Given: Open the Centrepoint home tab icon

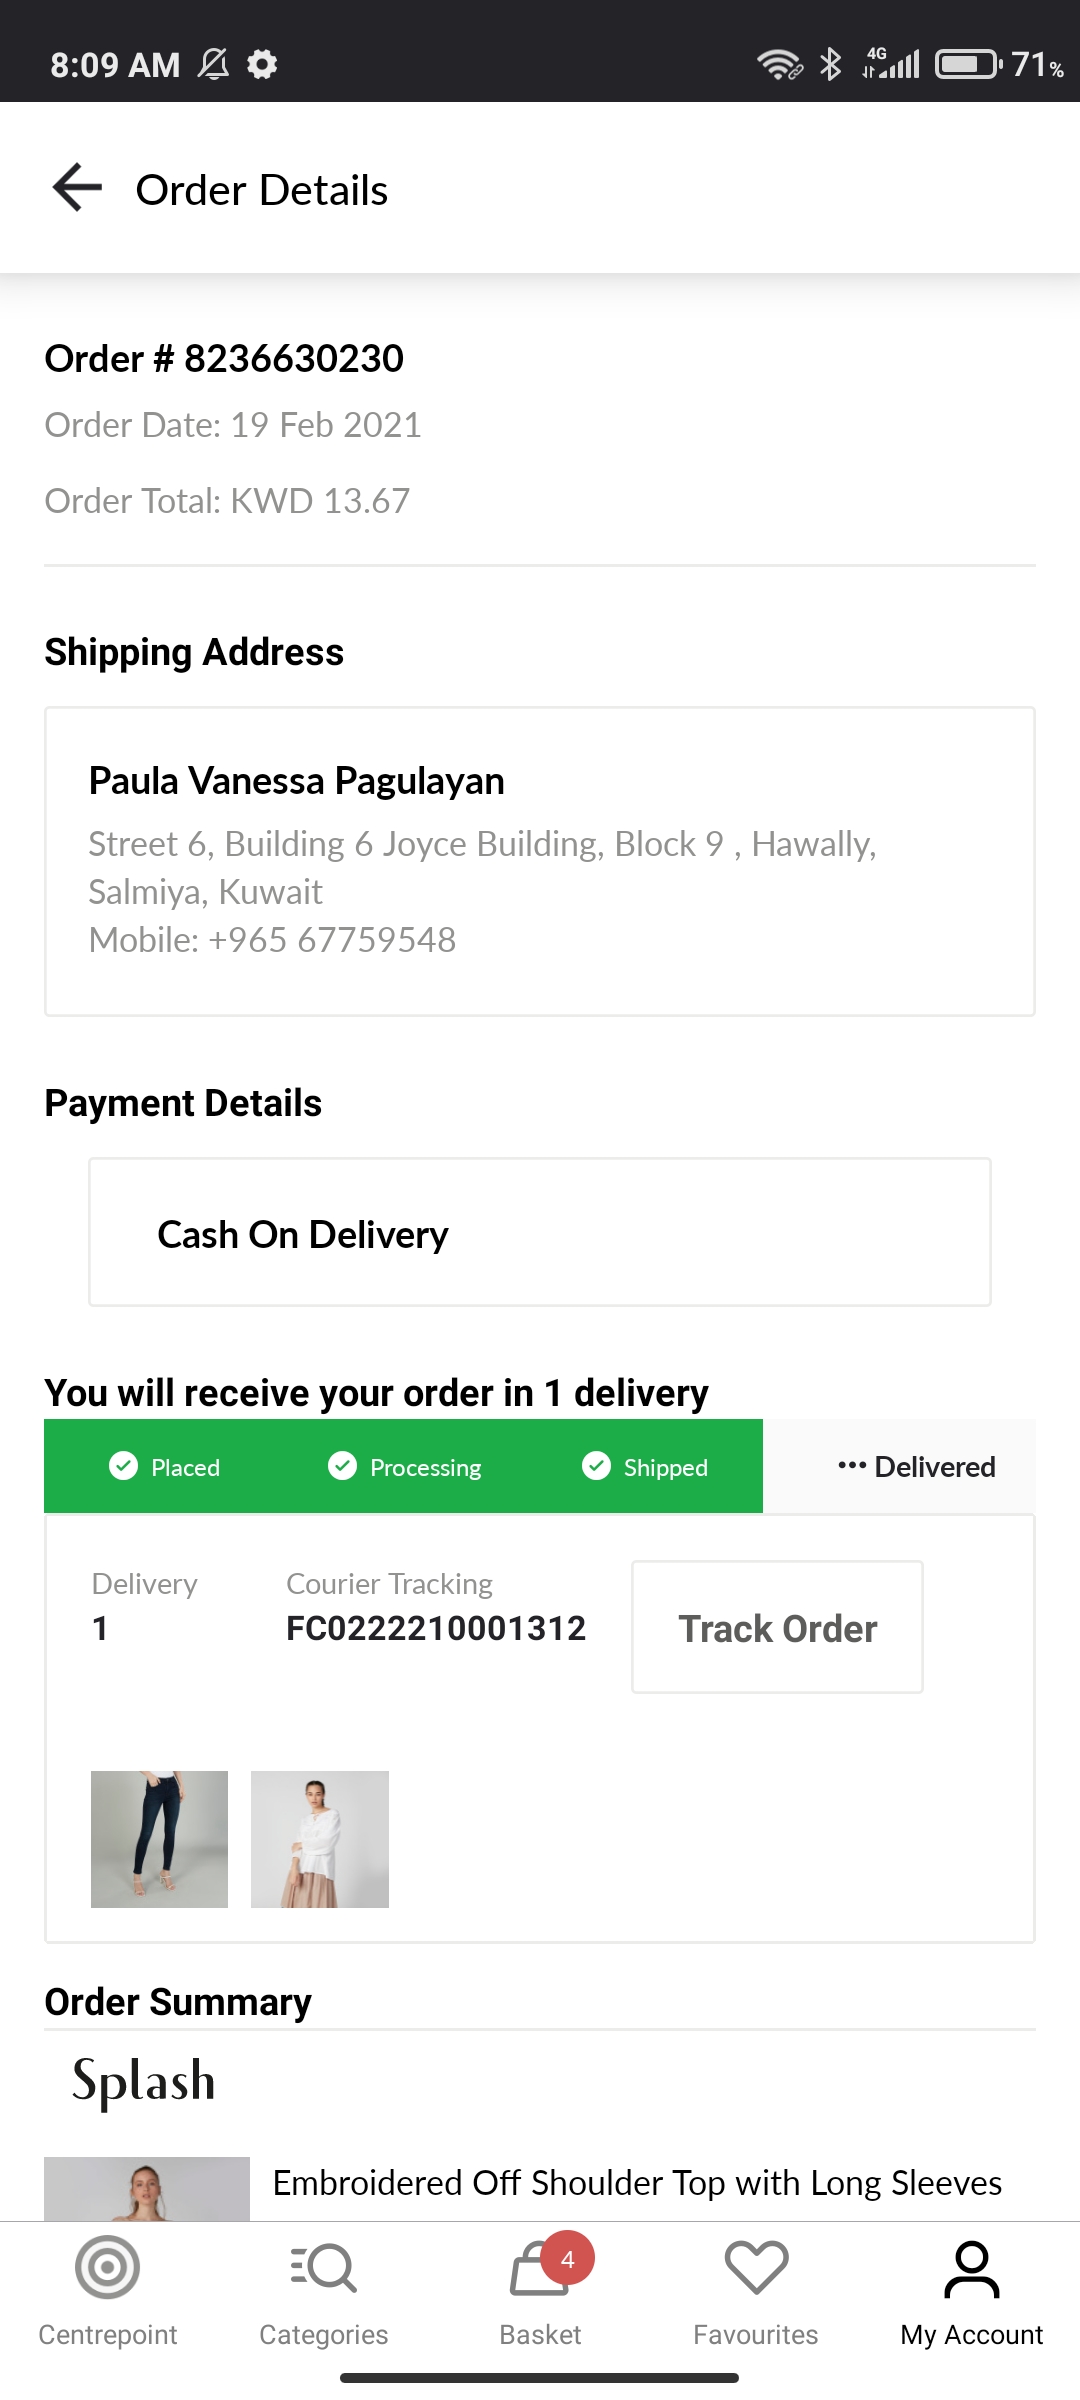Looking at the screenshot, I should tap(107, 2268).
